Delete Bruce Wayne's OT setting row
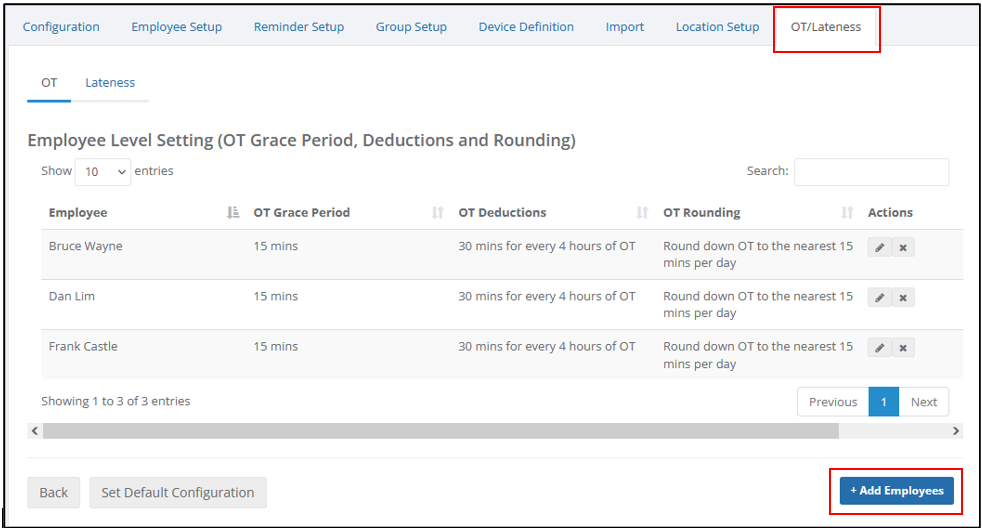This screenshot has height=528, width=982. coord(903,247)
